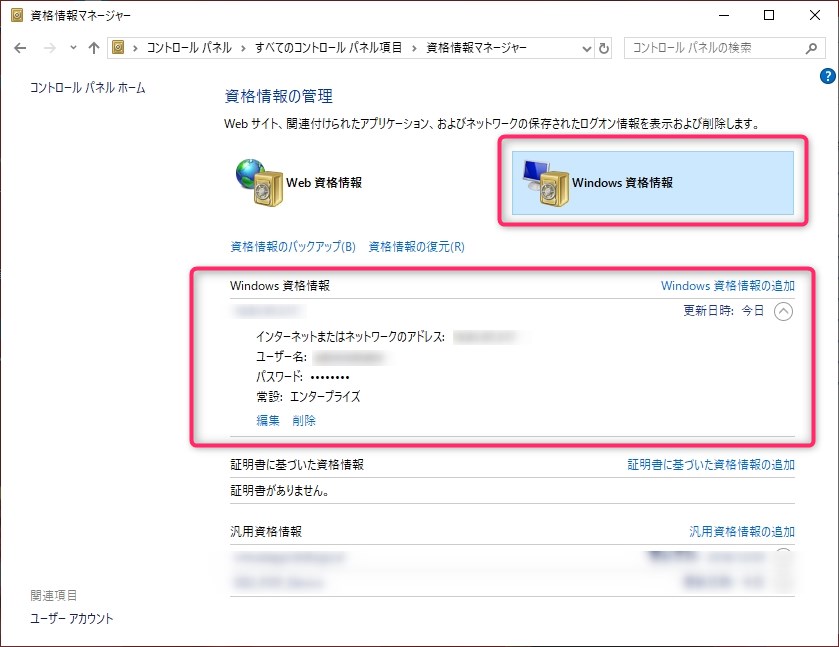Click the breadcrumb chevron after すべてのコントロール パネル項目
Viewport: 839px width, 647px height.
click(414, 49)
